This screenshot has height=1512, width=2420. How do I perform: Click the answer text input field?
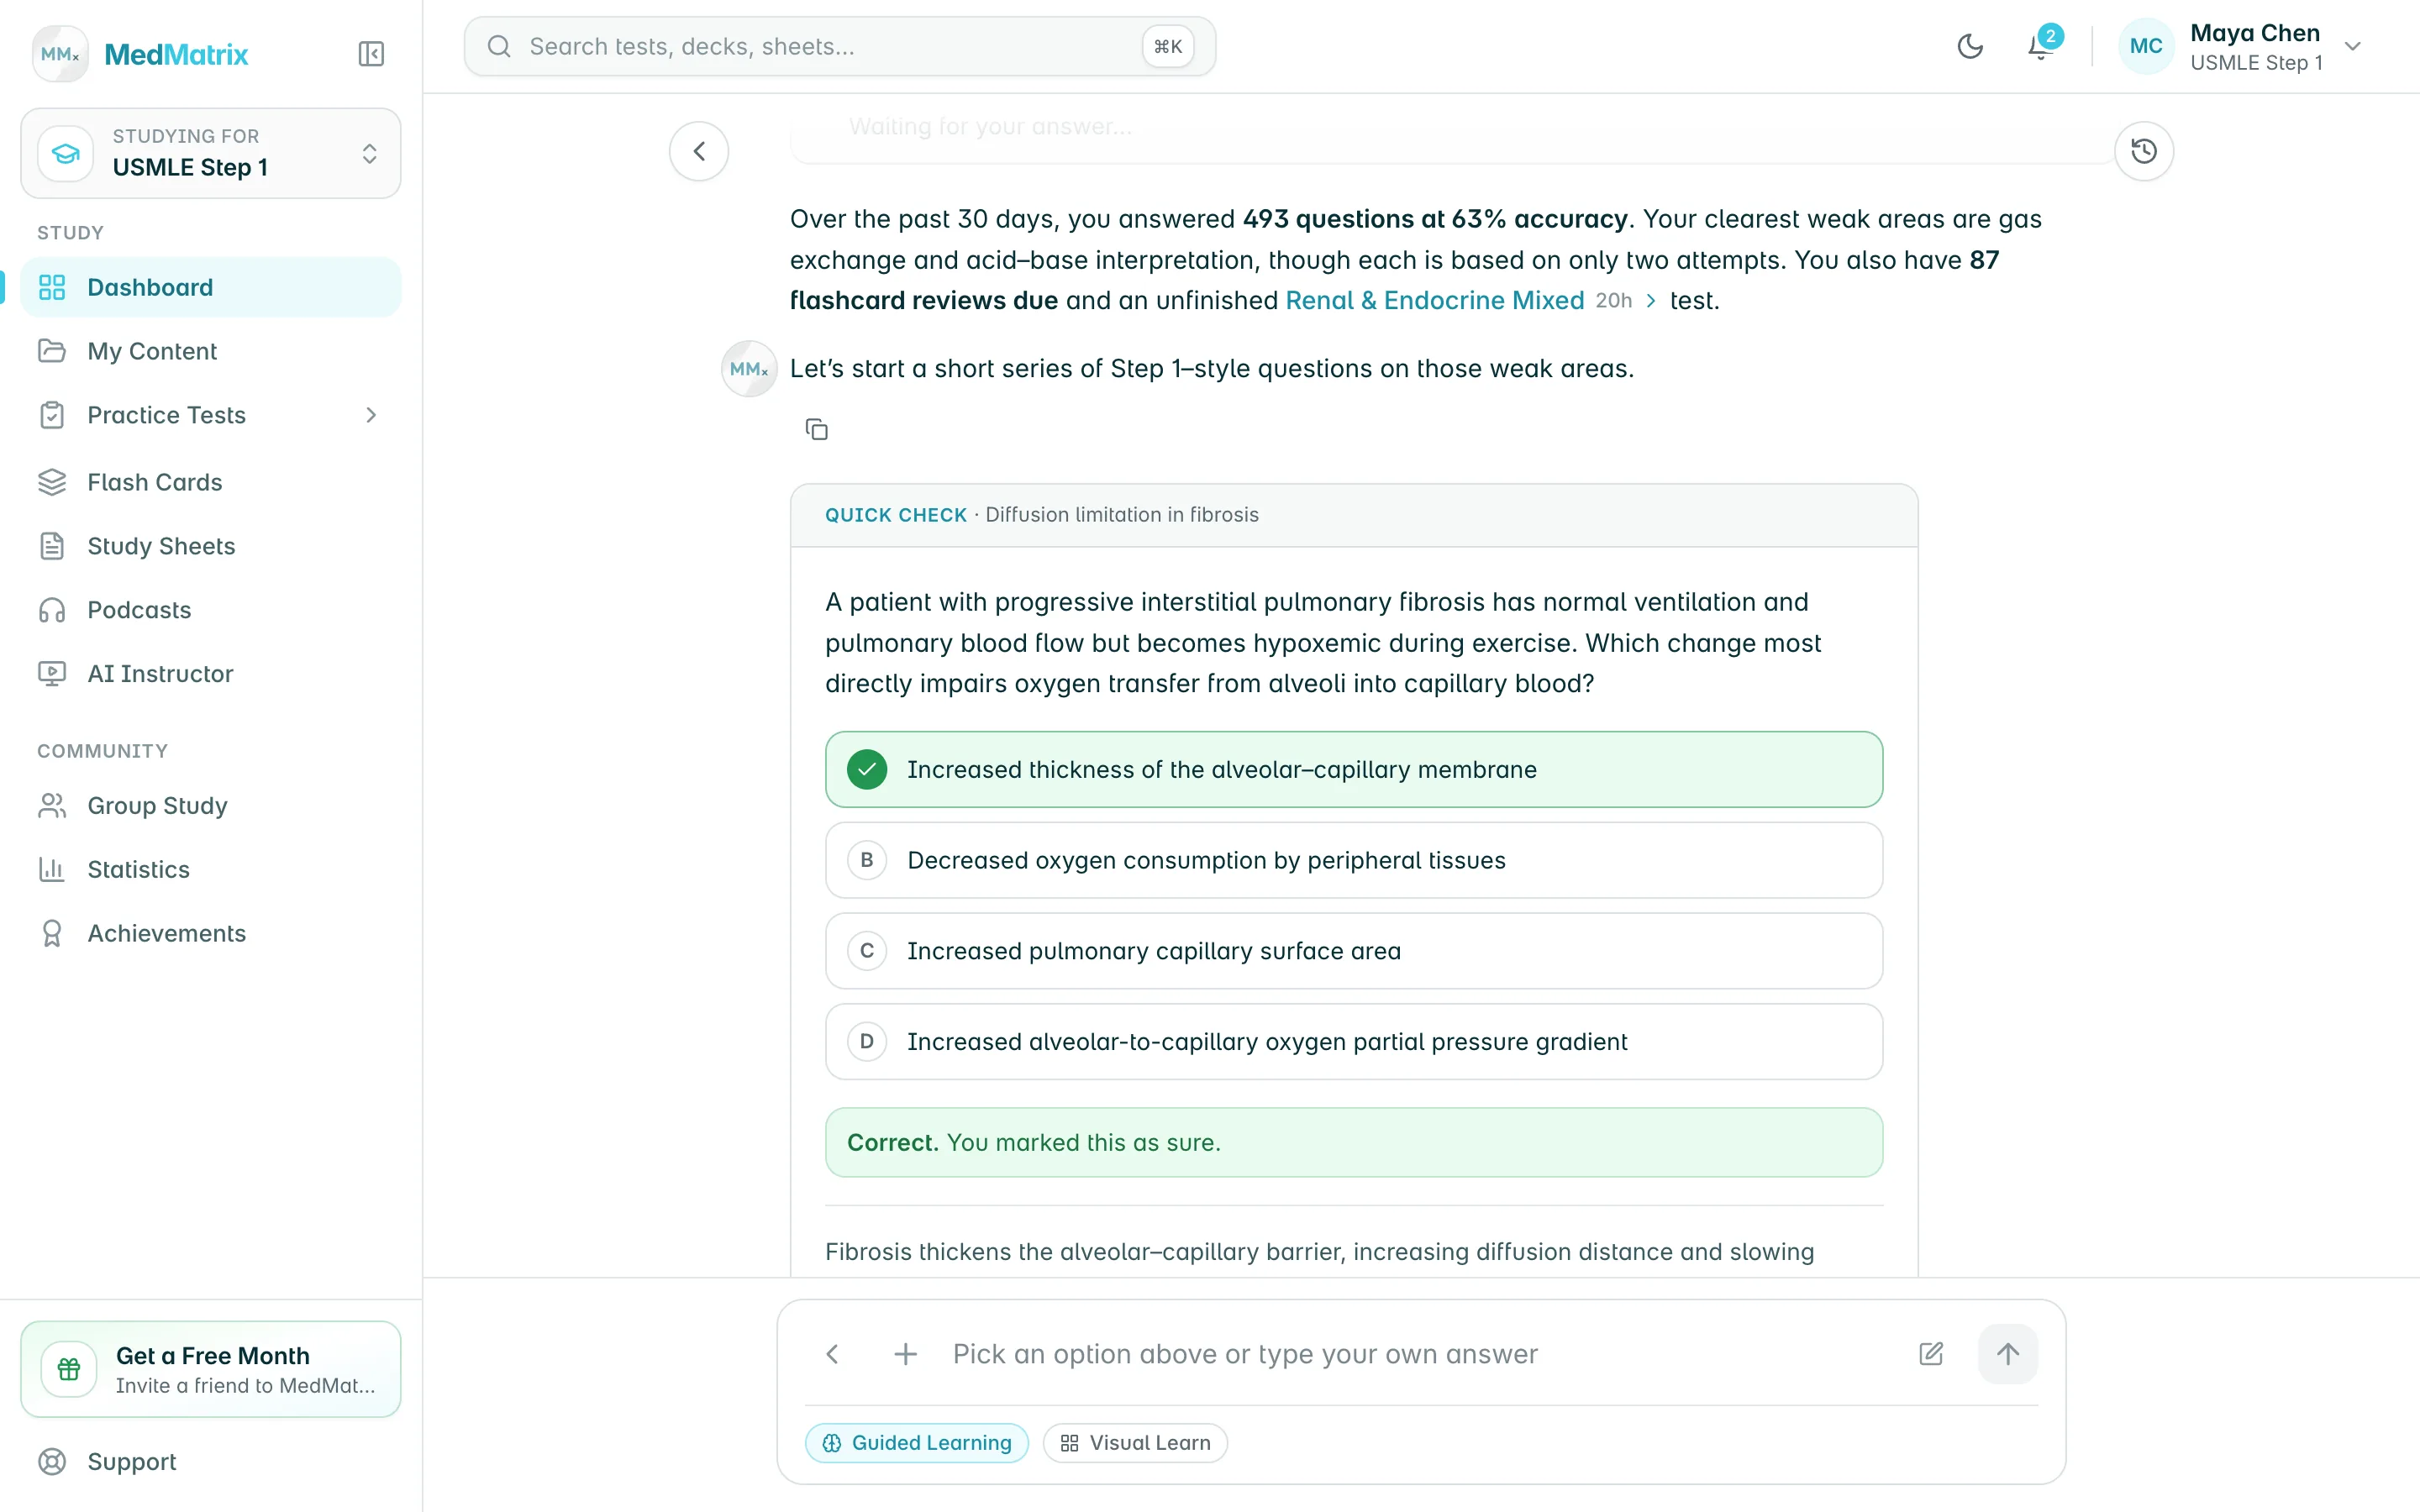pyautogui.click(x=1420, y=1354)
